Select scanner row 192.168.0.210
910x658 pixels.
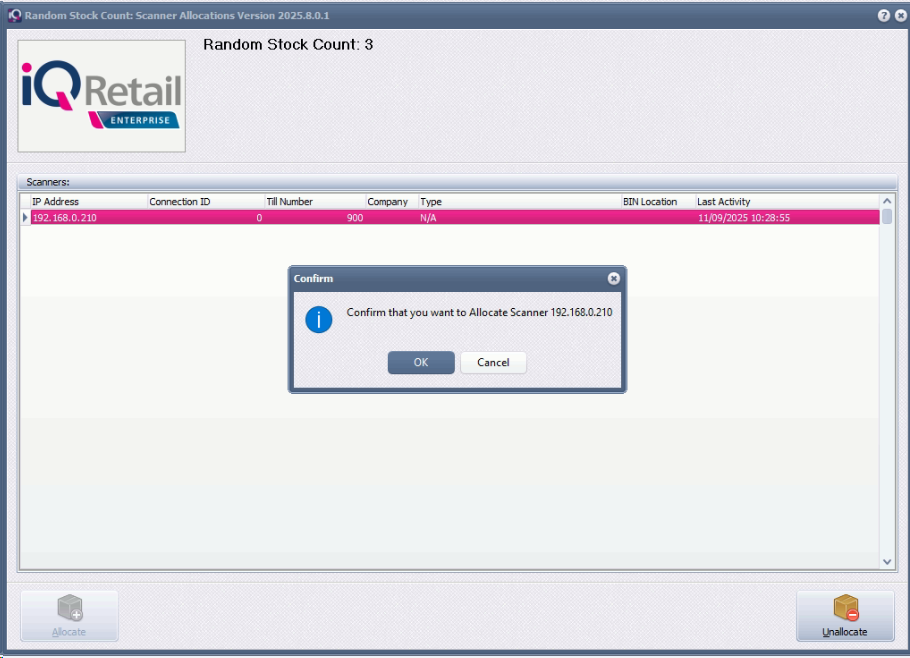[455, 218]
